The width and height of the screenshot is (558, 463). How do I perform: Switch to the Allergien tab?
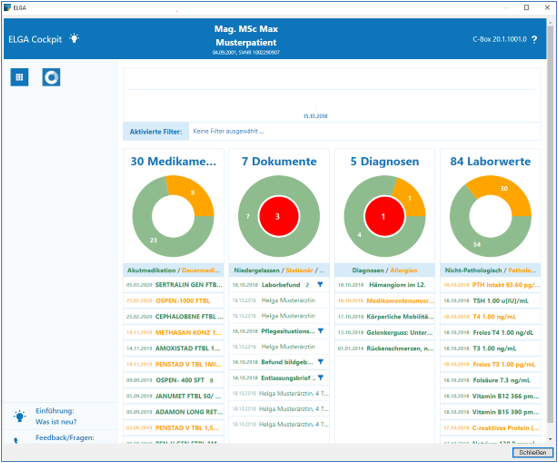coord(404,270)
